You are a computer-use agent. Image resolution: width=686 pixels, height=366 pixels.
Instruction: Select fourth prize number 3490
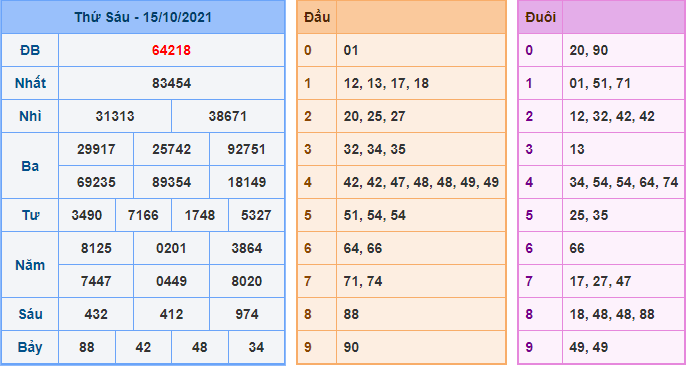(x=87, y=215)
